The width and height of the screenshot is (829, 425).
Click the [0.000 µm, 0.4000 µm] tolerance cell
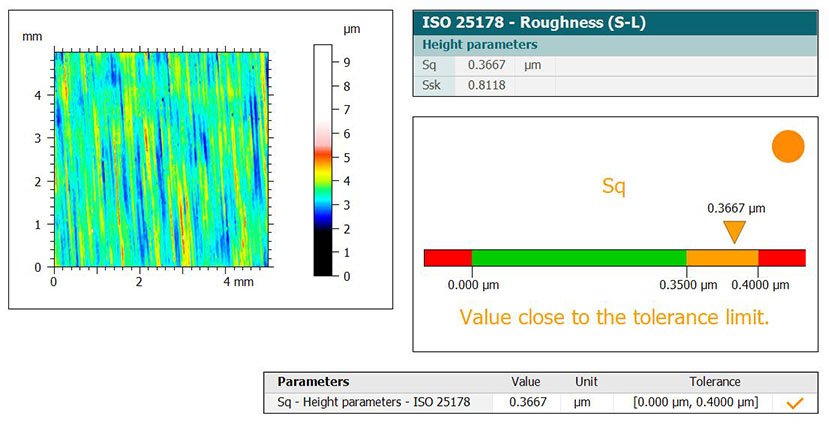coord(695,402)
